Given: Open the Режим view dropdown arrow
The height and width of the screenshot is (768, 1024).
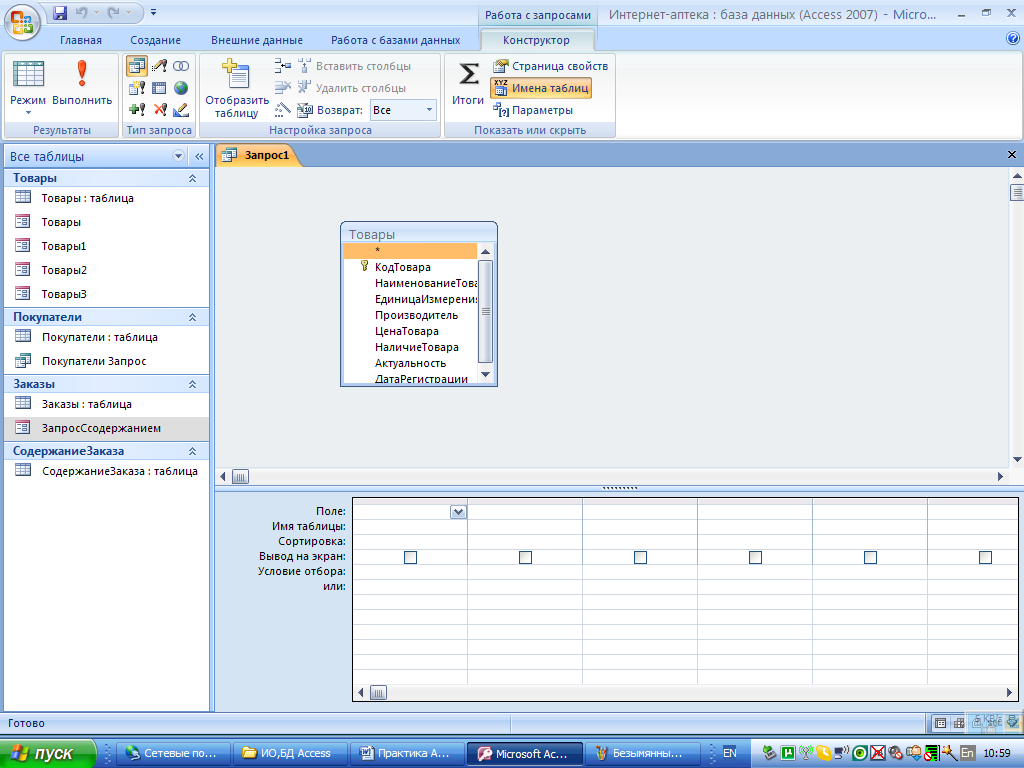Looking at the screenshot, I should pos(28,113).
